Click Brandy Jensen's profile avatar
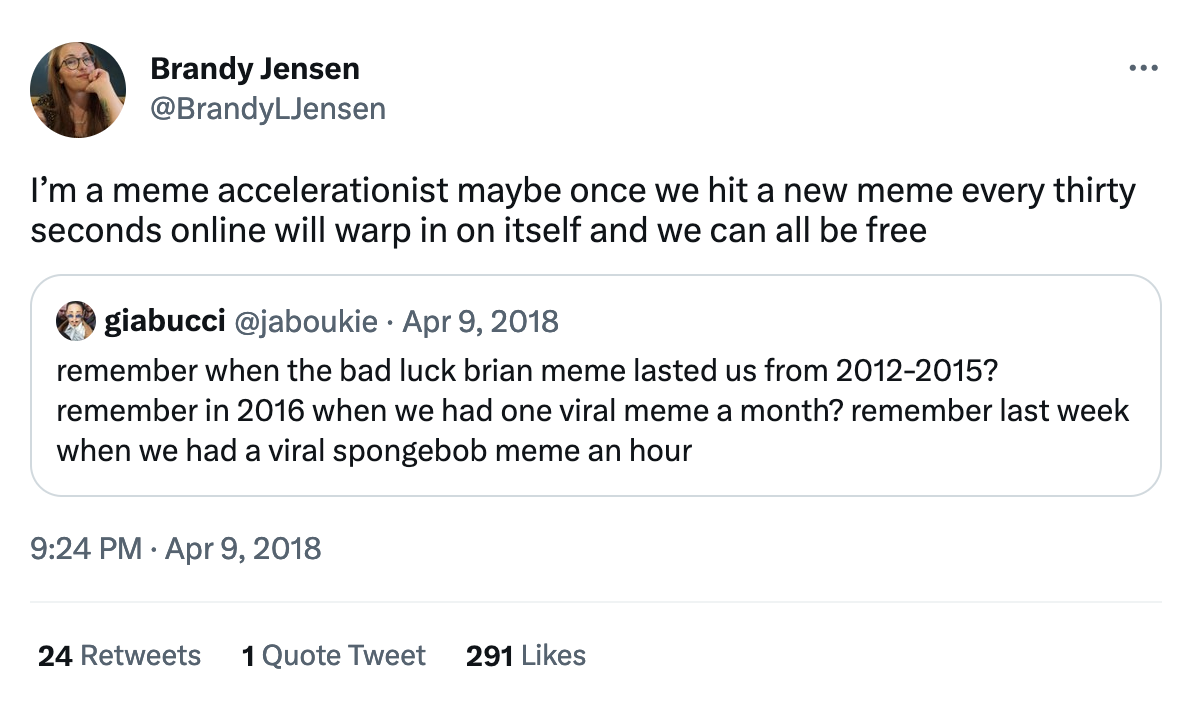This screenshot has height=702, width=1190. (x=78, y=90)
